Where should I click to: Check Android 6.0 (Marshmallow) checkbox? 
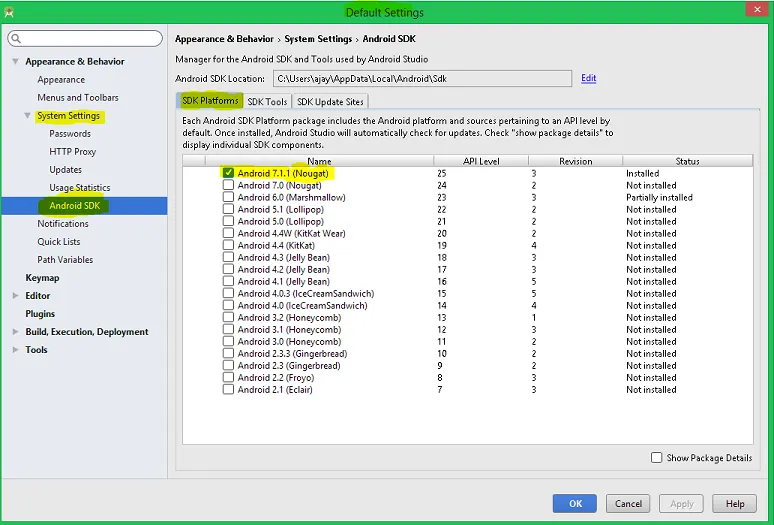pos(228,197)
